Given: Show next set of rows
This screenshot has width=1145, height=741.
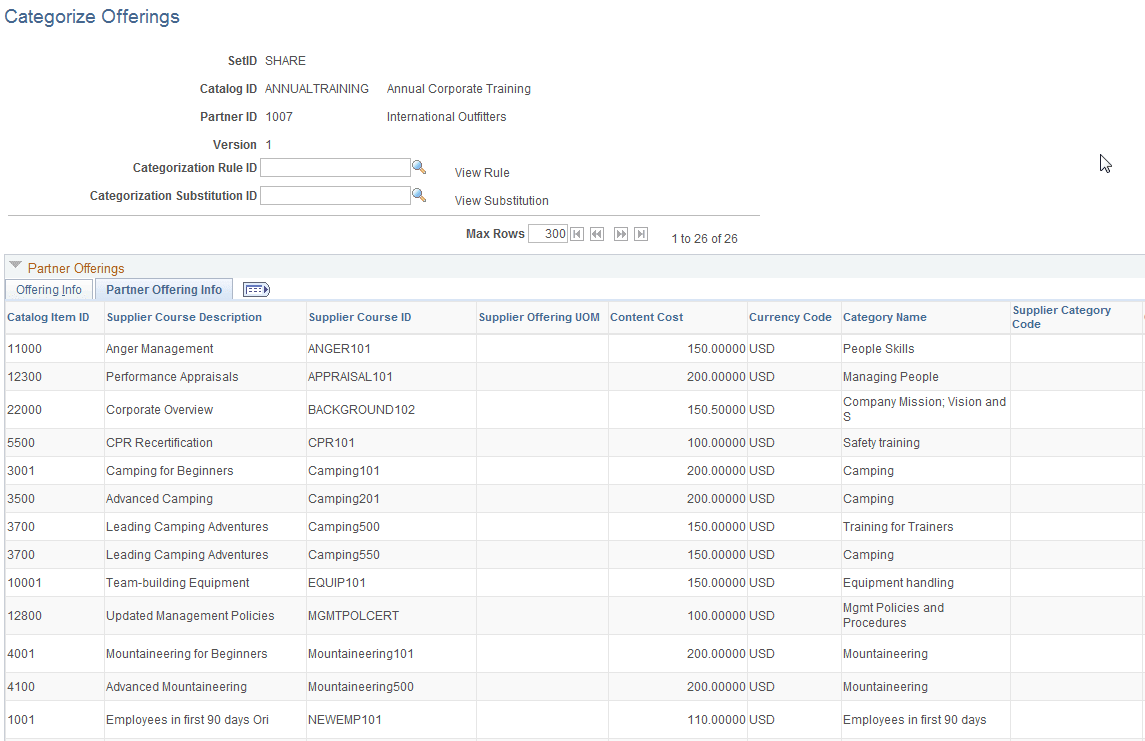Looking at the screenshot, I should point(621,233).
